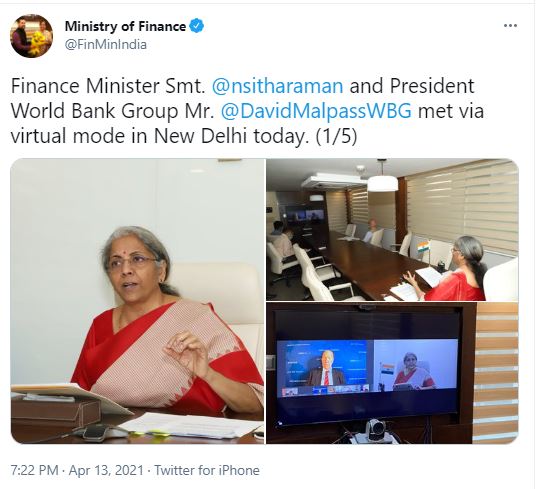This screenshot has height=489, width=536.
Task: Open the @nsitharaman mention
Action: (277, 86)
